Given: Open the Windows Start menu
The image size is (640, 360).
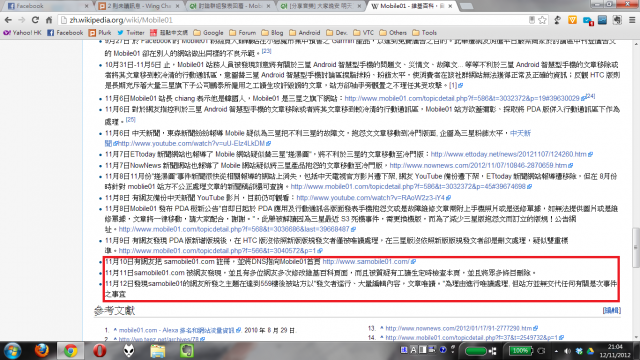Looking at the screenshot, I should 13,351.
